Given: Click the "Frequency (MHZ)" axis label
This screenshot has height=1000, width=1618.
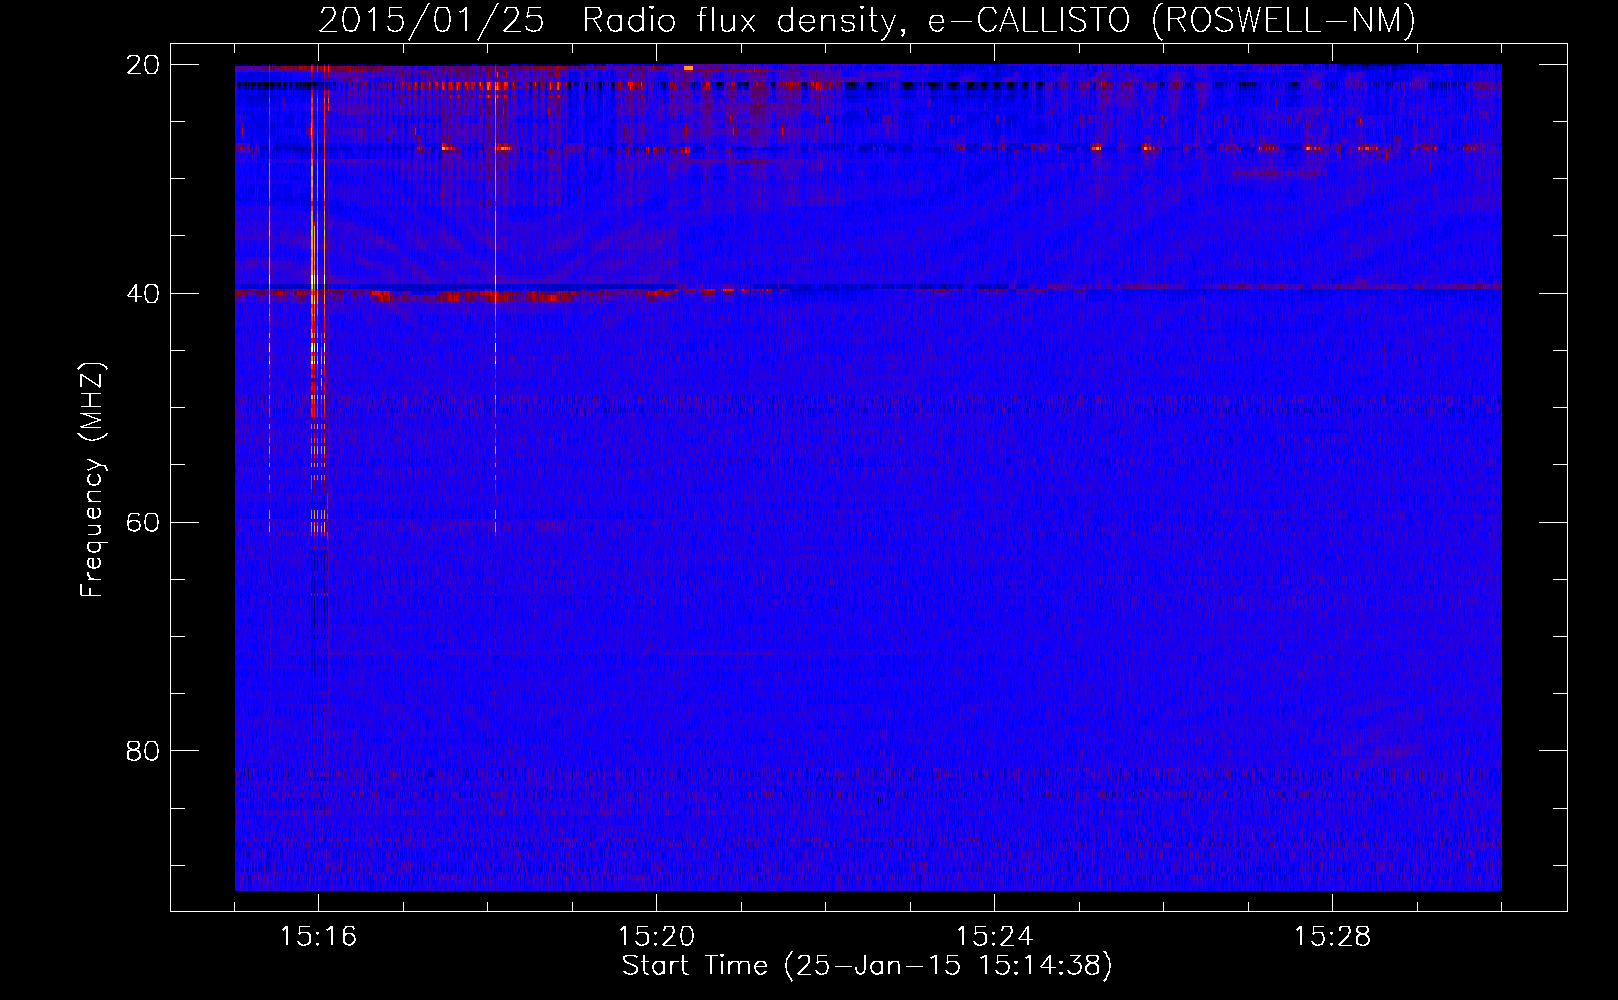Looking at the screenshot, I should pyautogui.click(x=93, y=480).
